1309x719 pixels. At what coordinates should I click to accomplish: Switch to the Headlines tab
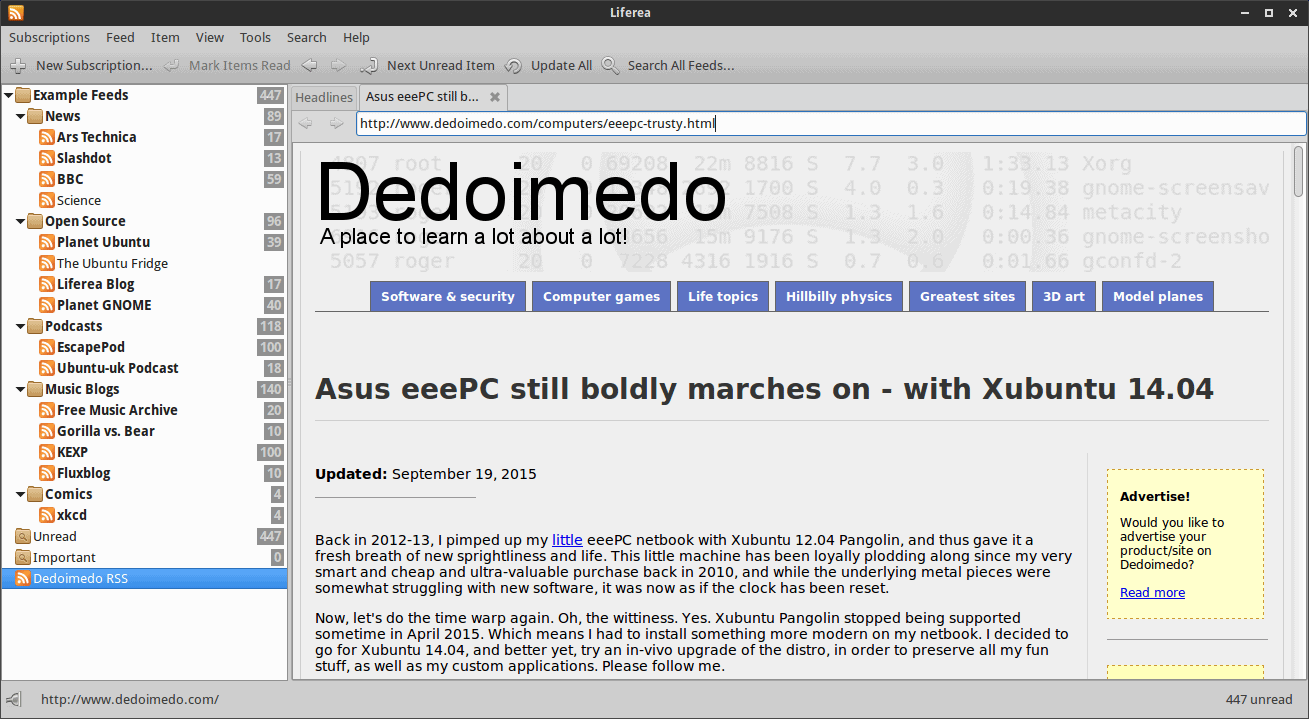324,97
